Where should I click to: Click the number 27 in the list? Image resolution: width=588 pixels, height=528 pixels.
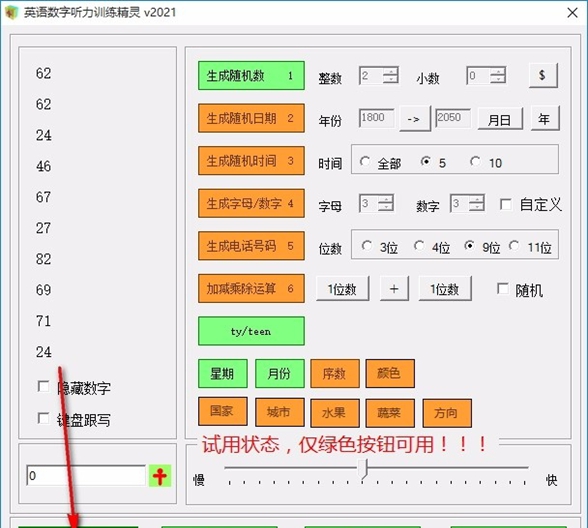(44, 228)
